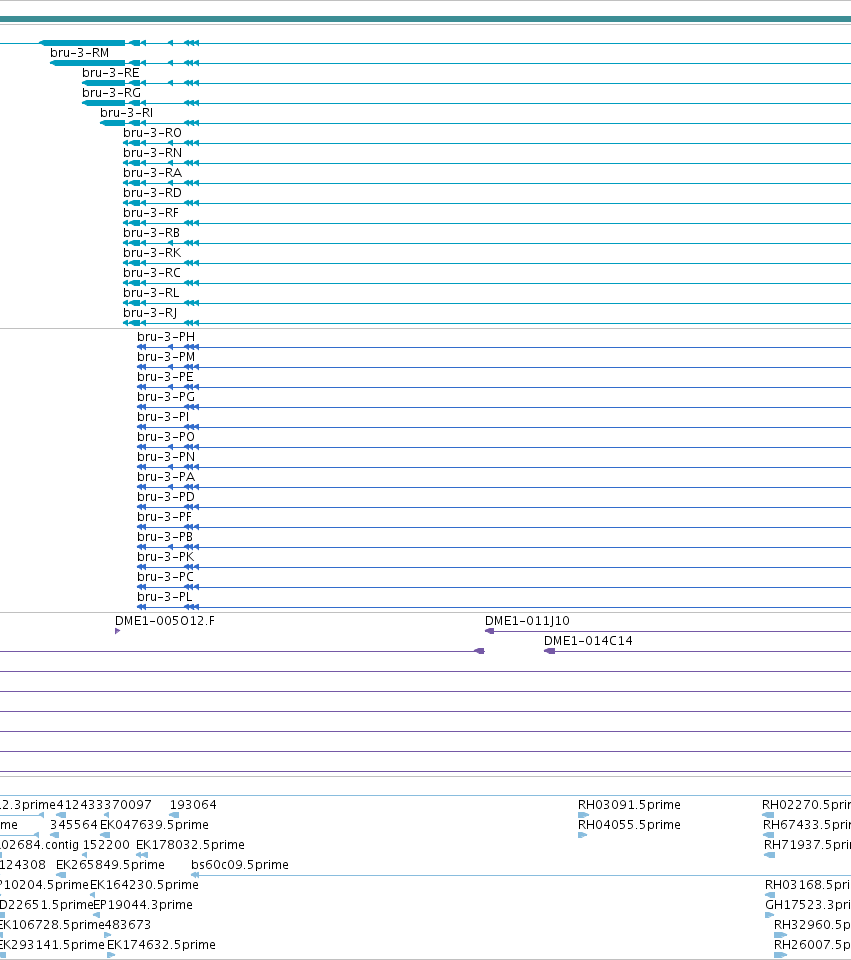Viewport: 851px width, 960px height.
Task: Click the 193064 EST label
Action: 193,804
